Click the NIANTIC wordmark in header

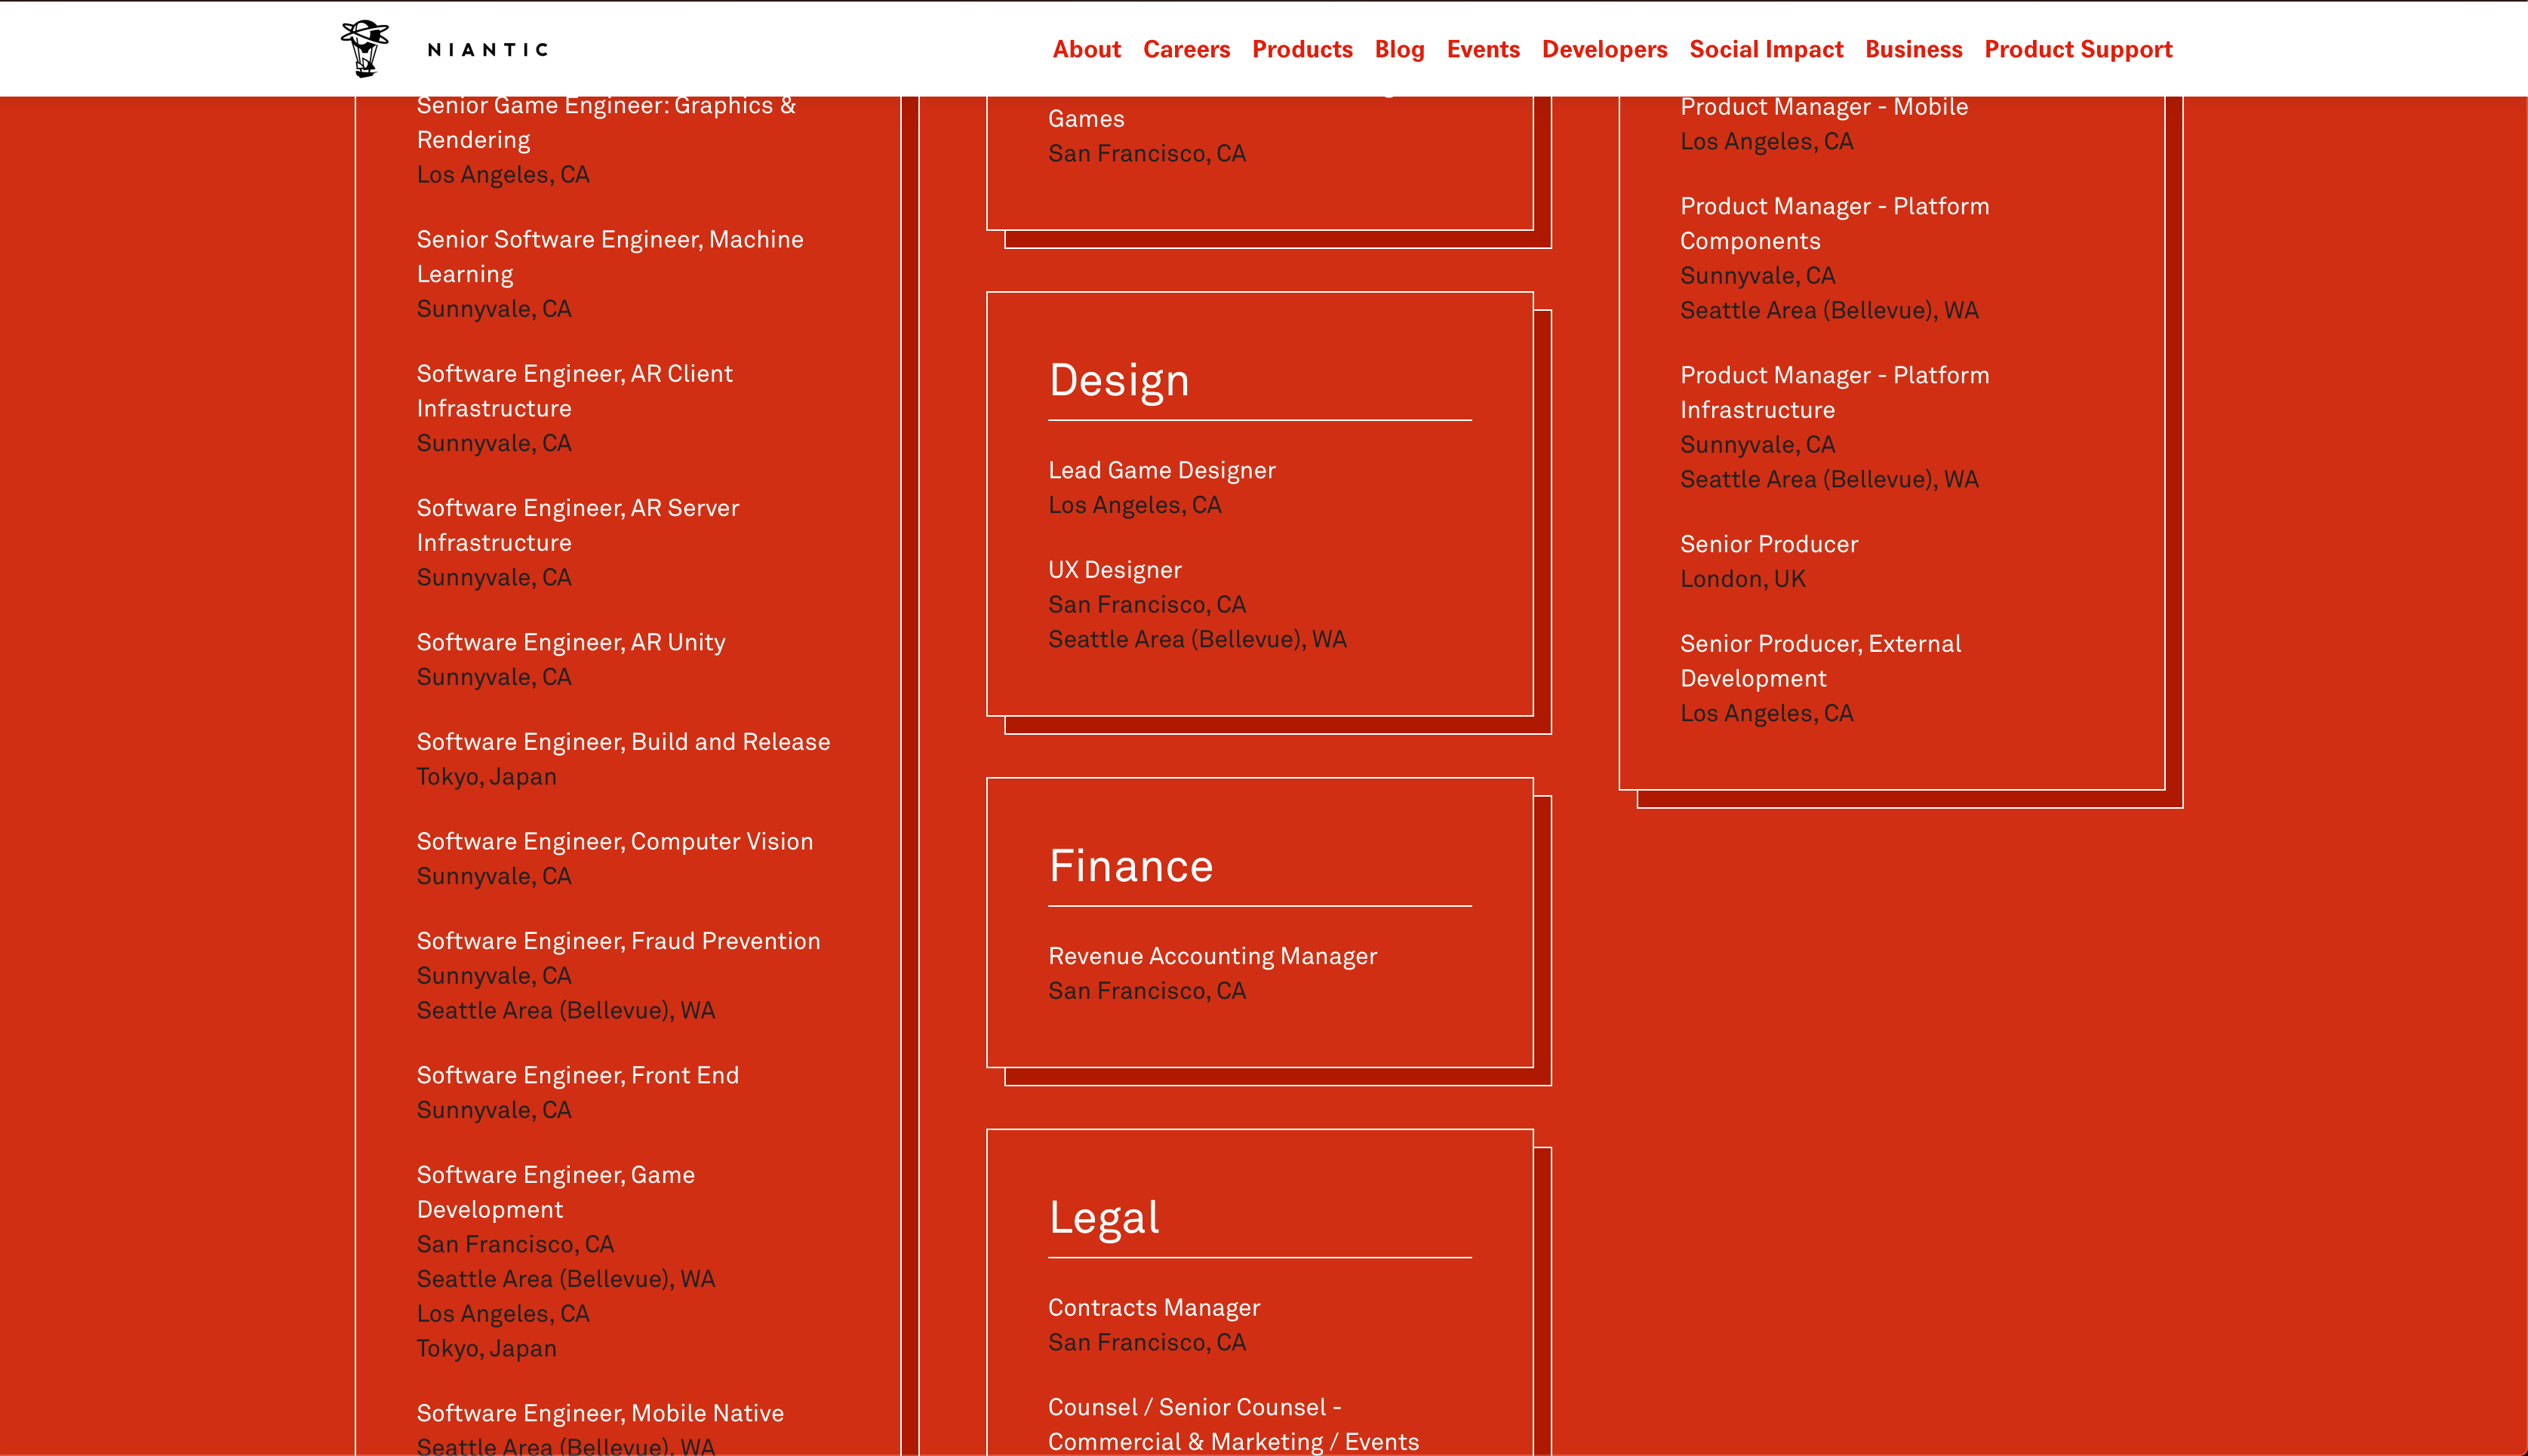click(x=488, y=50)
